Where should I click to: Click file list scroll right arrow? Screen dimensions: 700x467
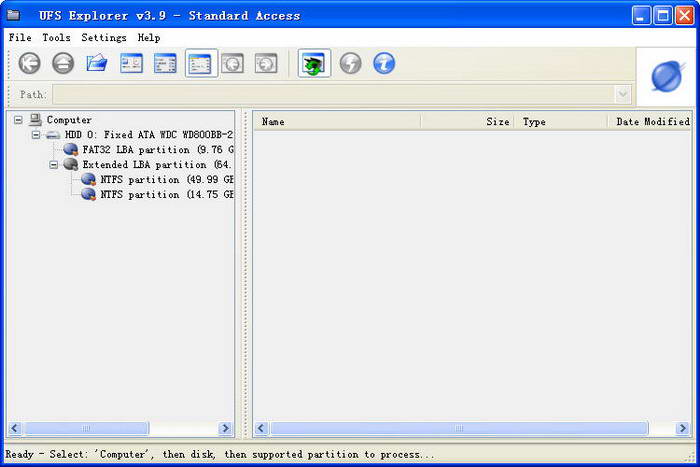(x=683, y=428)
